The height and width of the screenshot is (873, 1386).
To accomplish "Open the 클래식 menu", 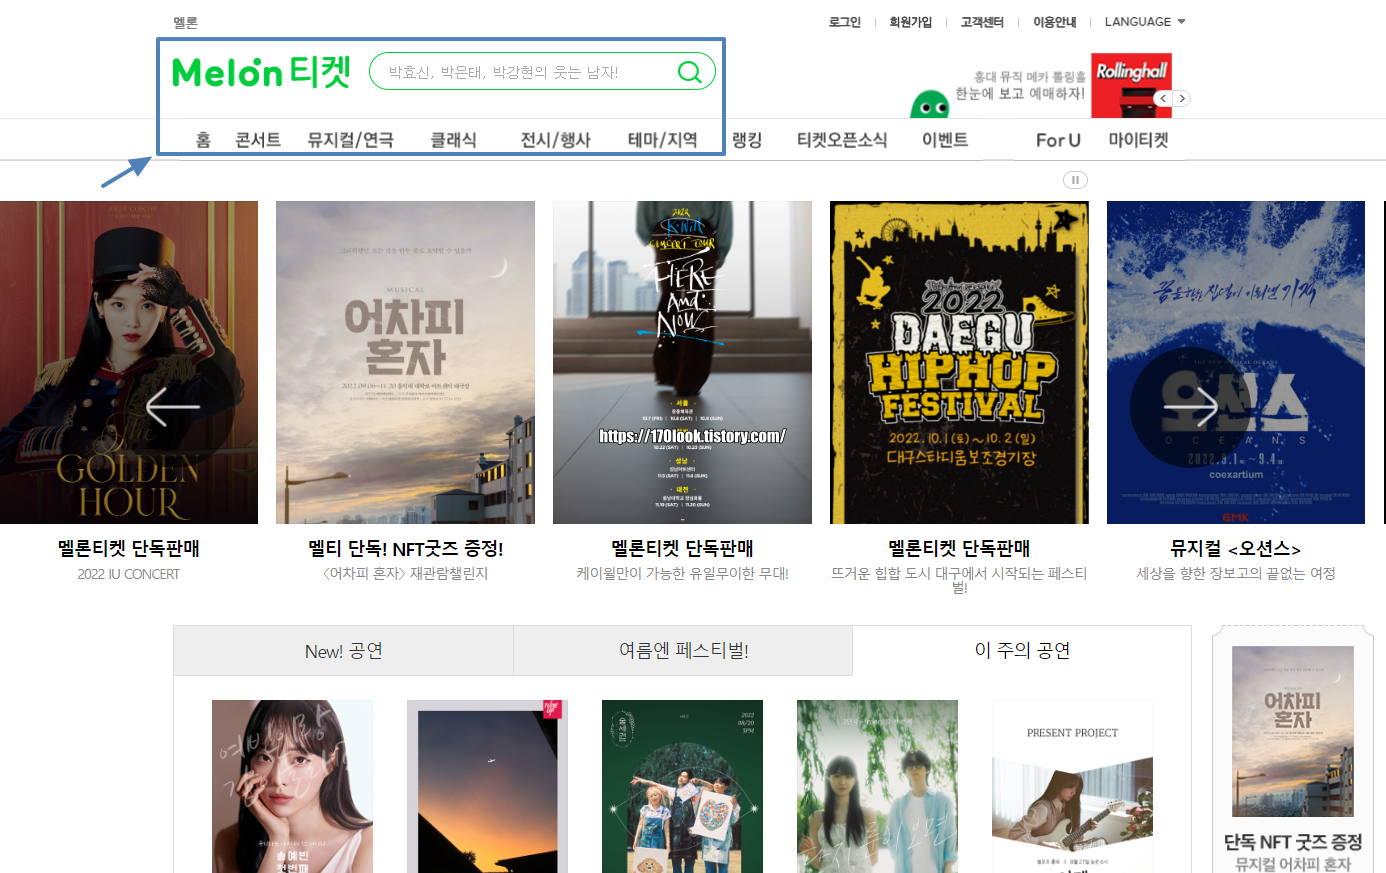I will 453,140.
